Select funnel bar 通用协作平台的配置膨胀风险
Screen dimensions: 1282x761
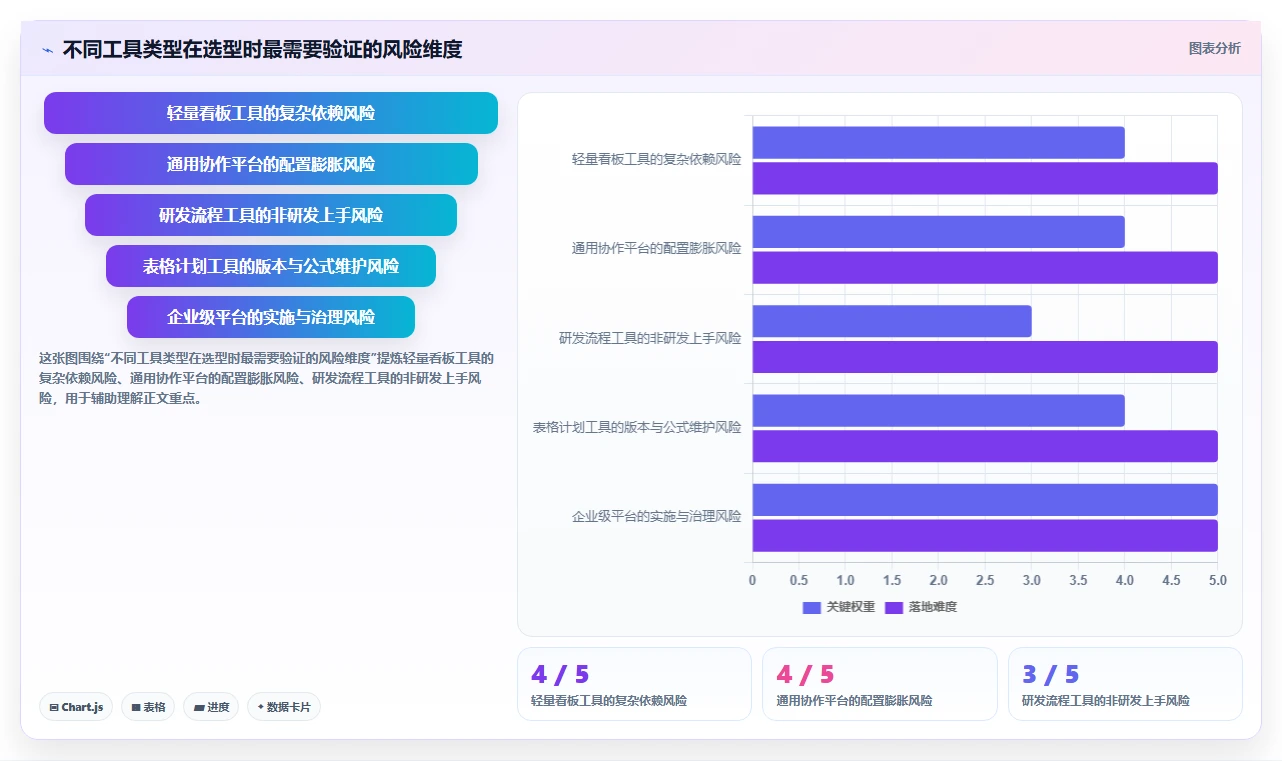271,164
